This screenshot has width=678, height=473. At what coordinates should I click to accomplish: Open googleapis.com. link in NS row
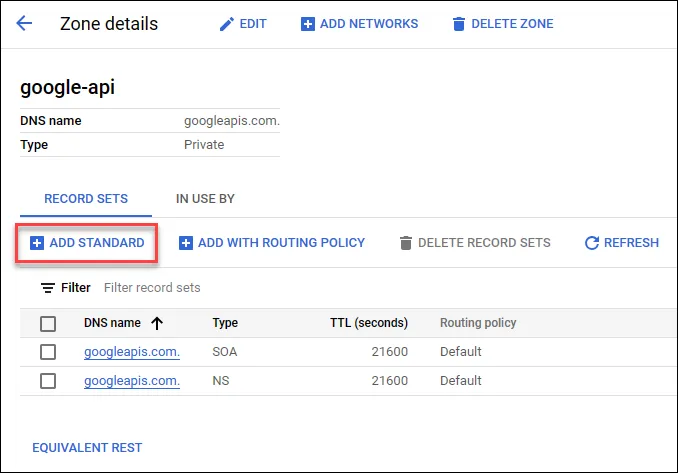pos(132,381)
